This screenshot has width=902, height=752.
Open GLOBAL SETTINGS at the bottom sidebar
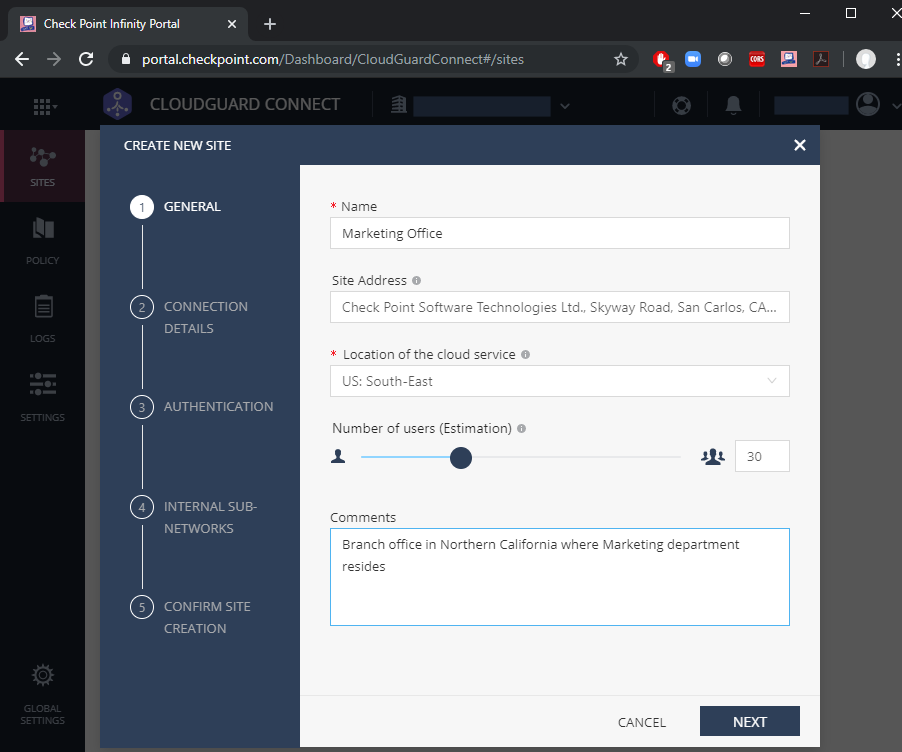pos(42,690)
